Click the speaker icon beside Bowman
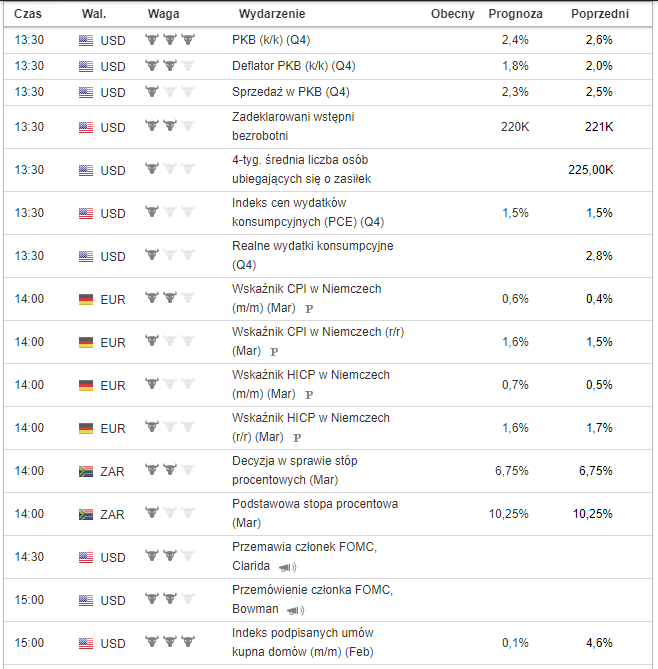Viewport: 658px width, 669px height. click(x=295, y=610)
